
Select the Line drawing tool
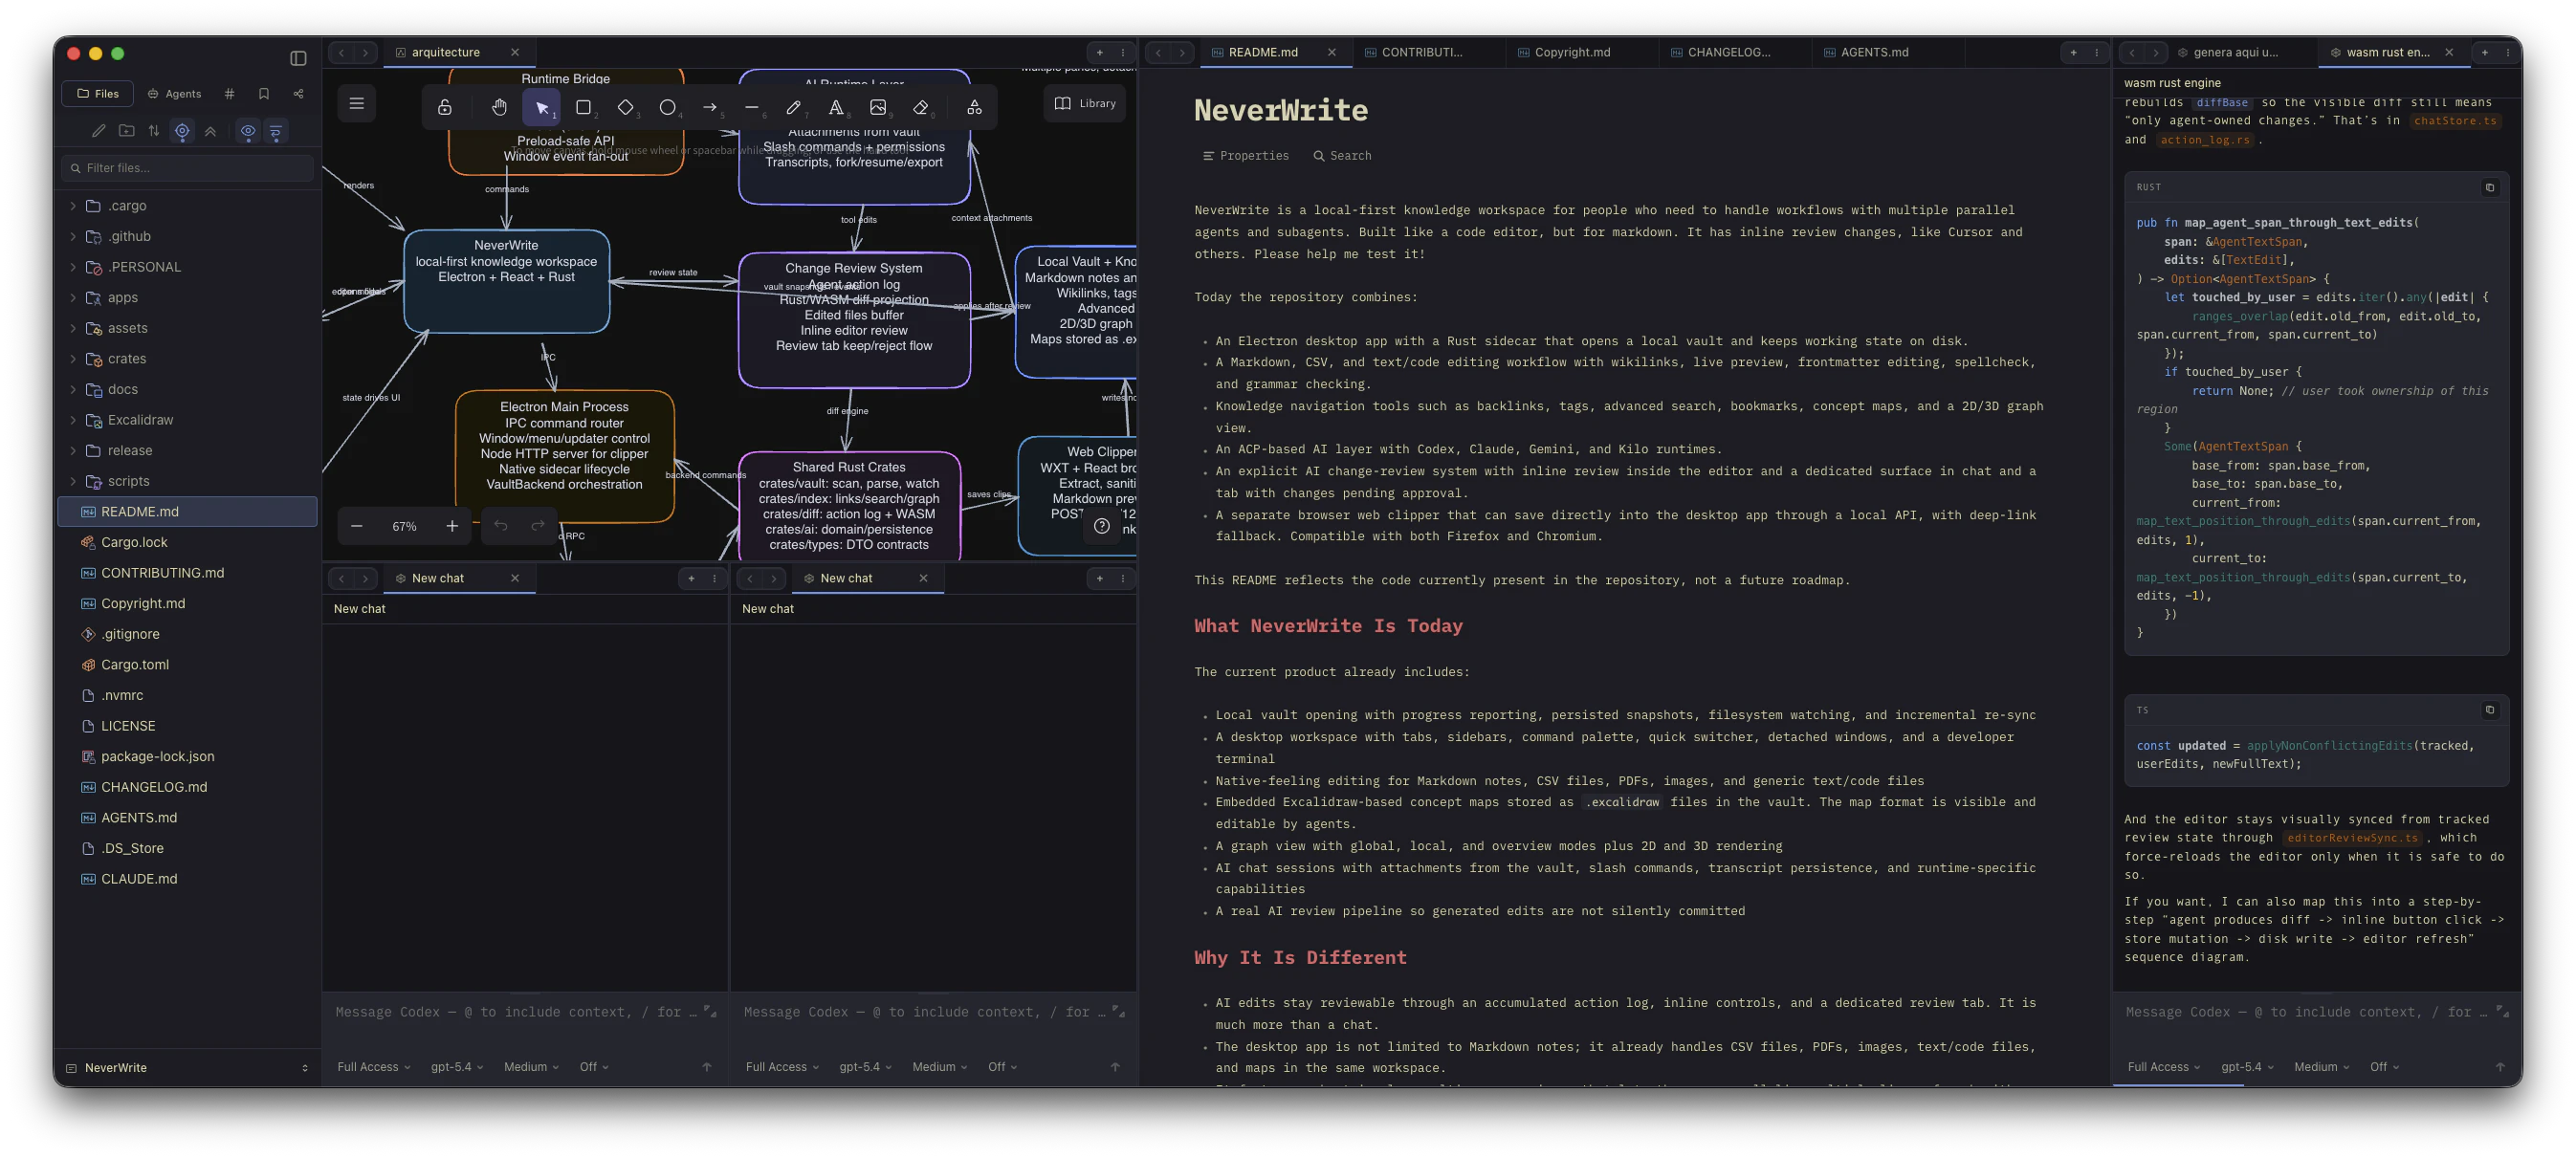click(x=752, y=107)
